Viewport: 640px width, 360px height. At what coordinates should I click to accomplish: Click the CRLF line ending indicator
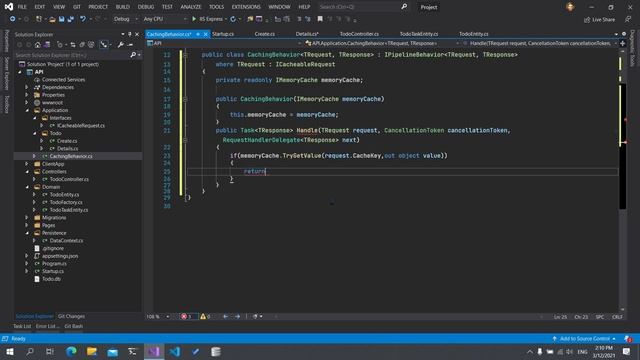point(617,317)
